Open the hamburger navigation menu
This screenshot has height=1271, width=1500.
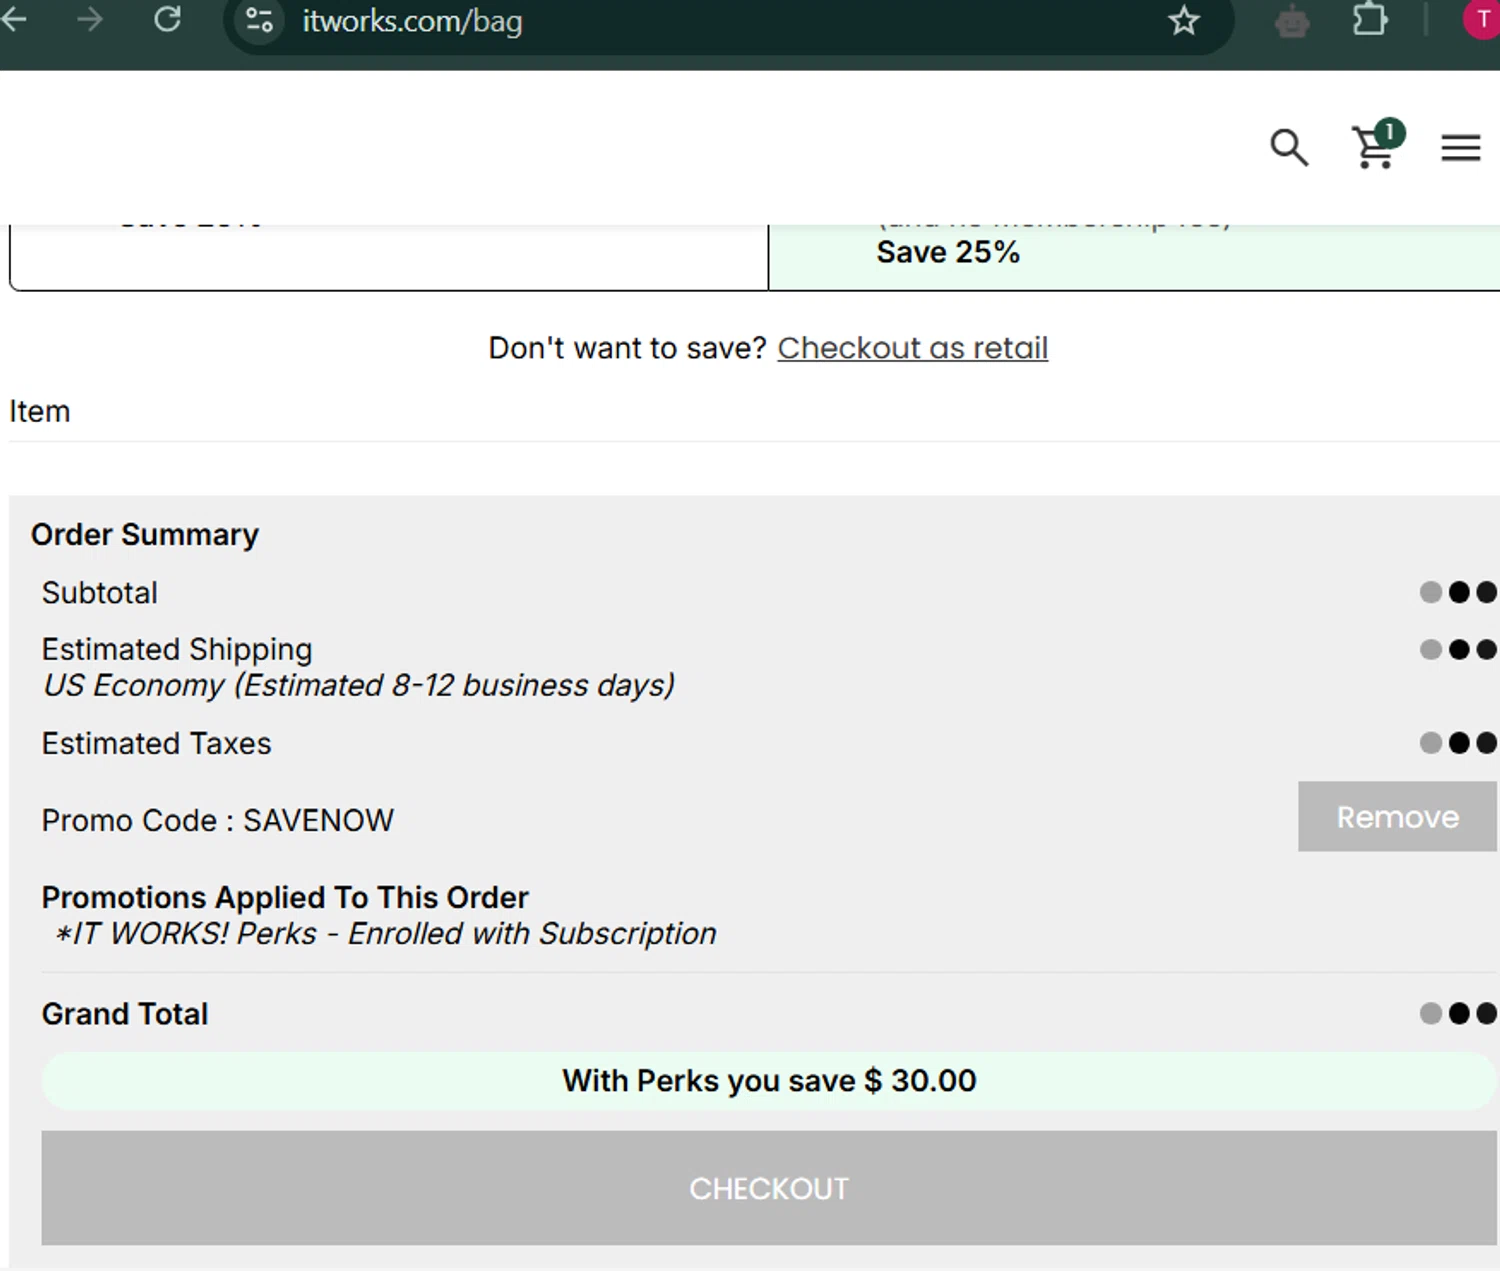point(1460,148)
